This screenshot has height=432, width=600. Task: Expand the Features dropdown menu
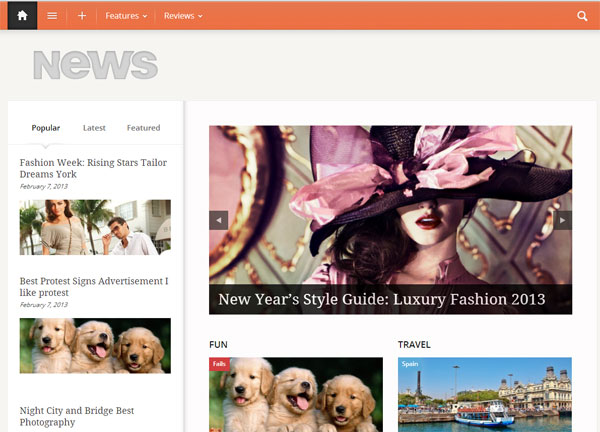pos(126,16)
